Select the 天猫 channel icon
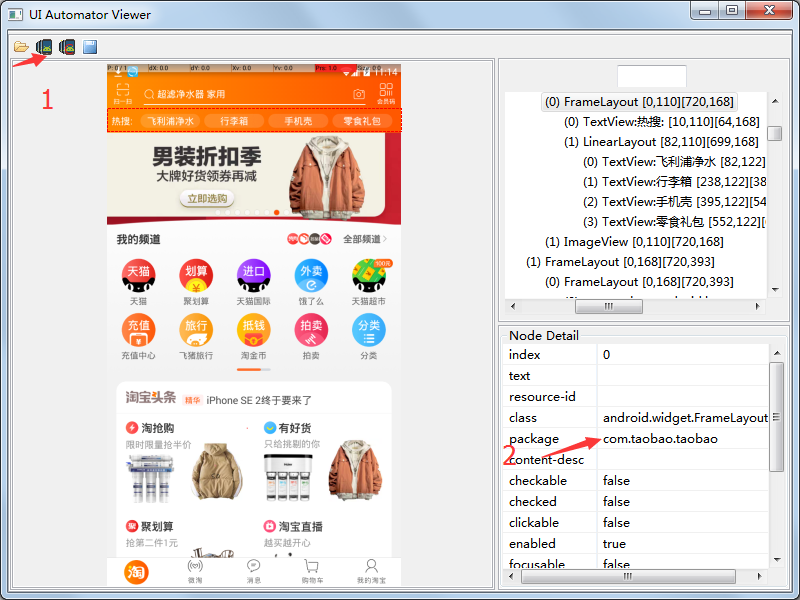The image size is (800, 600). pos(138,276)
